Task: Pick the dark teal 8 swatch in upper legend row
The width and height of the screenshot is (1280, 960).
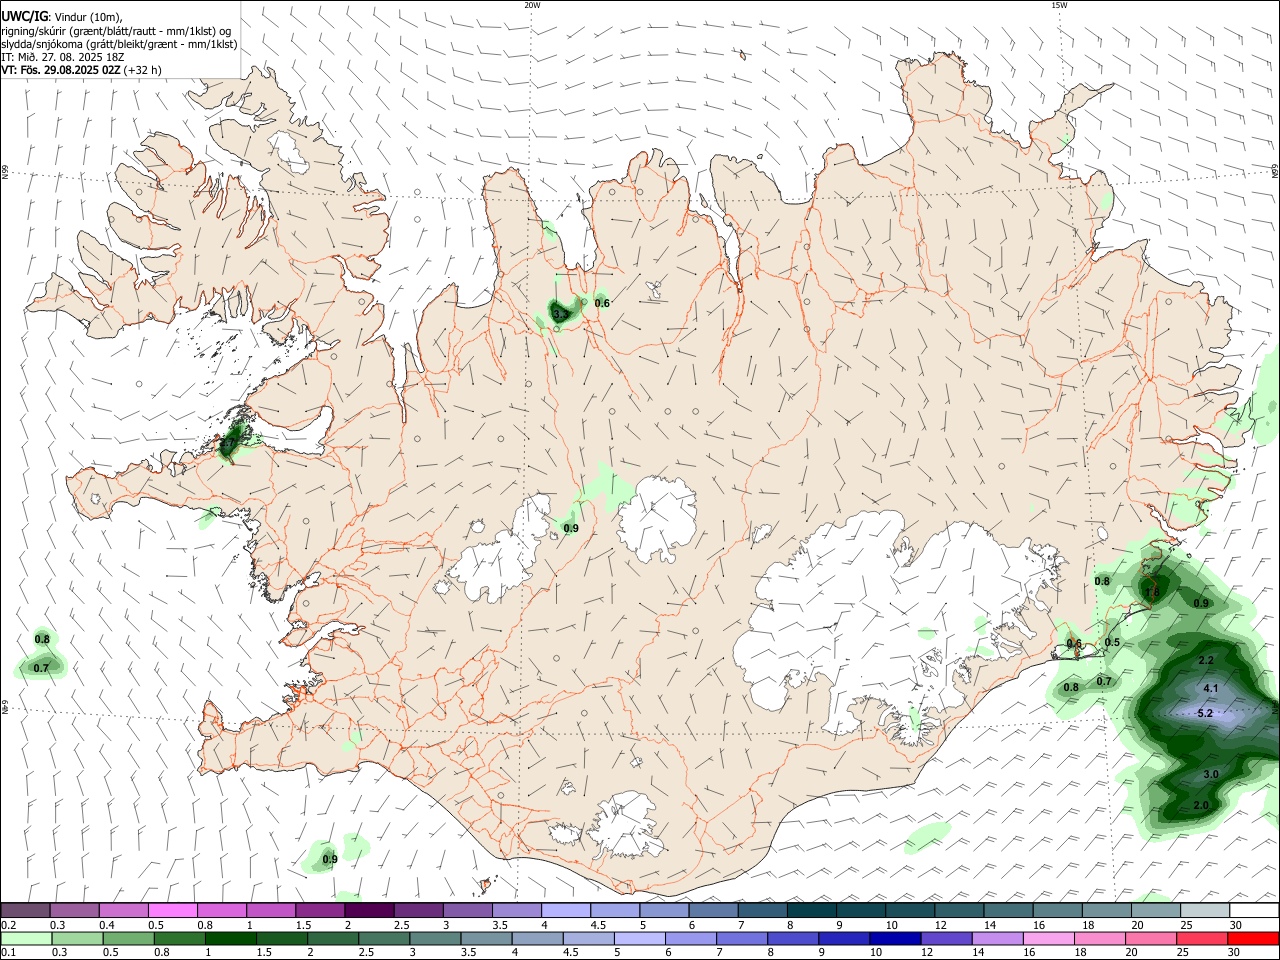Action: point(811,910)
